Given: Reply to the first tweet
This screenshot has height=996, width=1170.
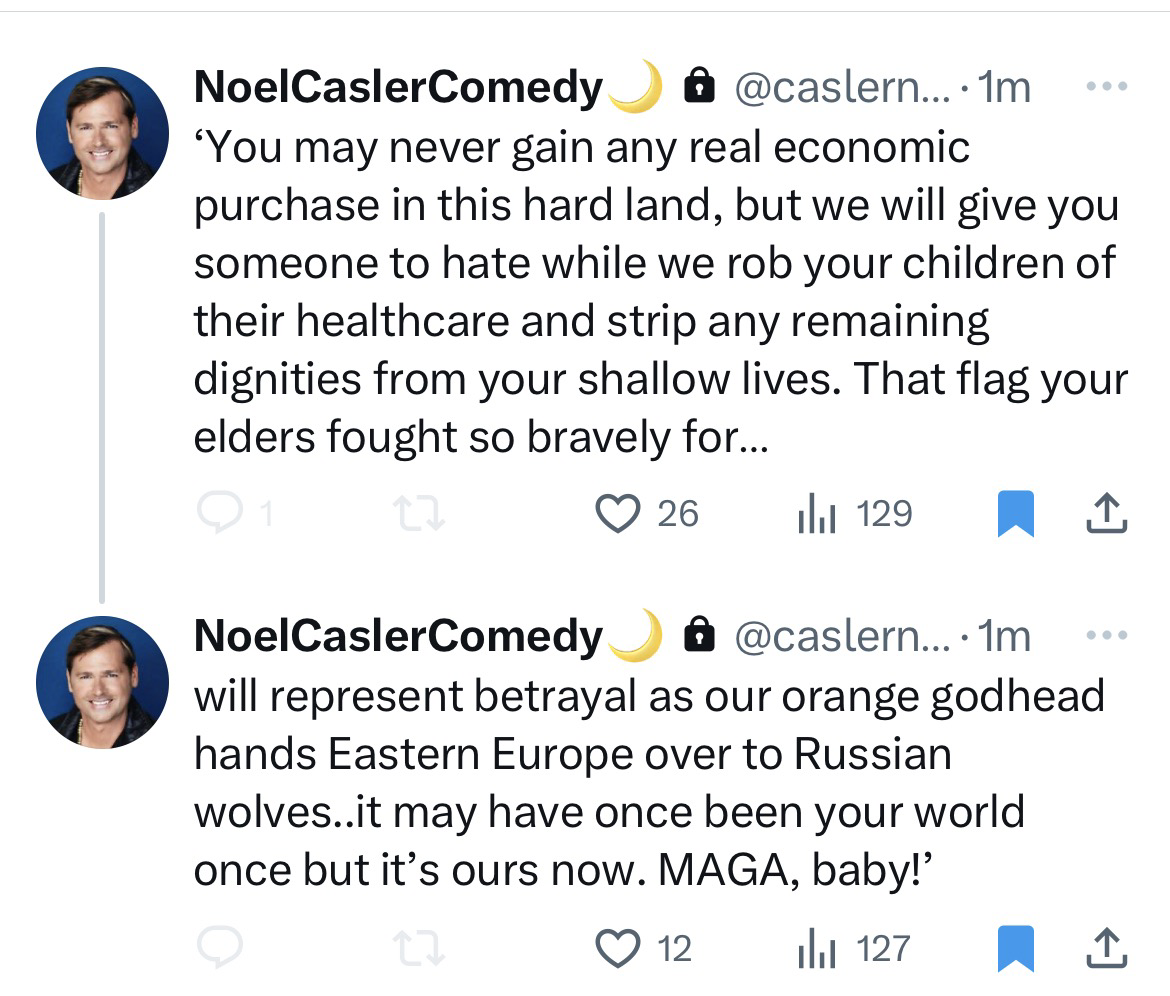Looking at the screenshot, I should [216, 514].
